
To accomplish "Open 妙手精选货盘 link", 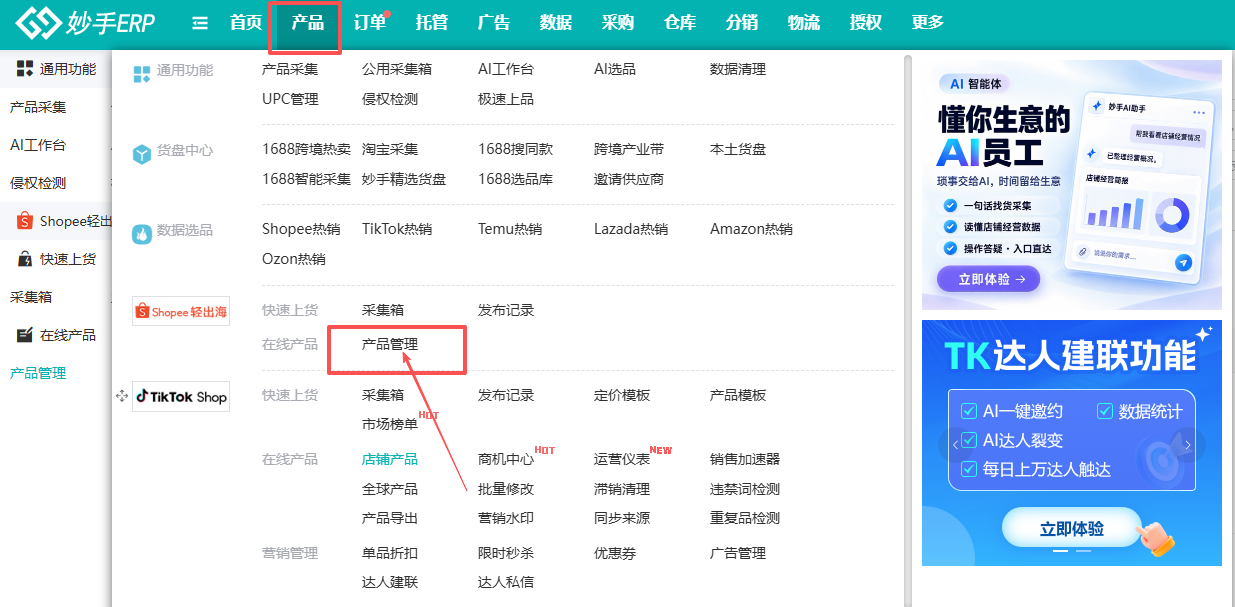I will click(404, 179).
